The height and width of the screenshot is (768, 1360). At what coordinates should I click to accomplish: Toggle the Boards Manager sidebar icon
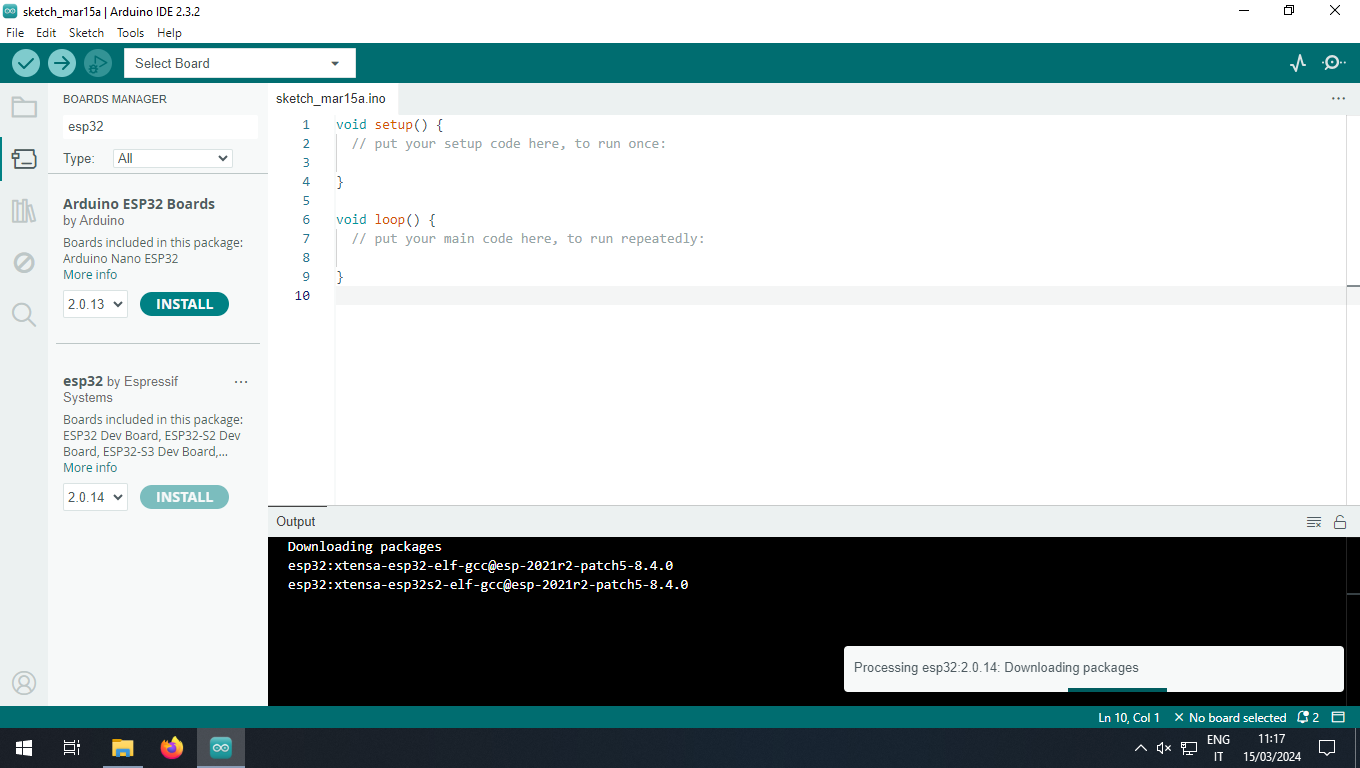tap(24, 159)
